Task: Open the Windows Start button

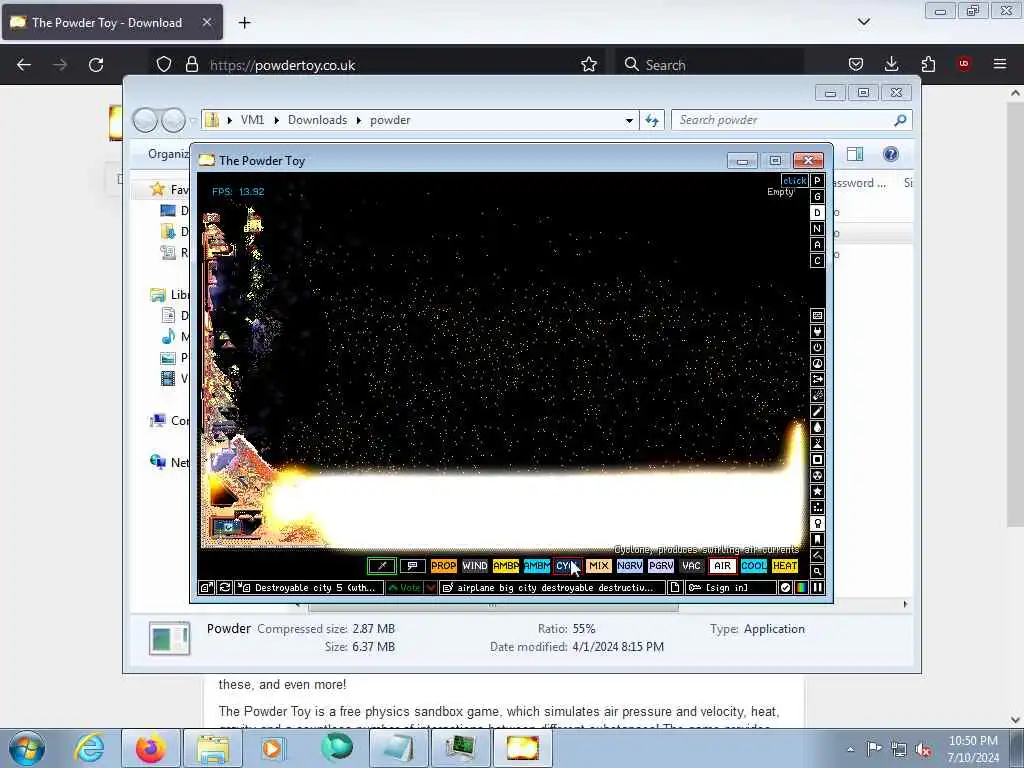Action: (27, 748)
